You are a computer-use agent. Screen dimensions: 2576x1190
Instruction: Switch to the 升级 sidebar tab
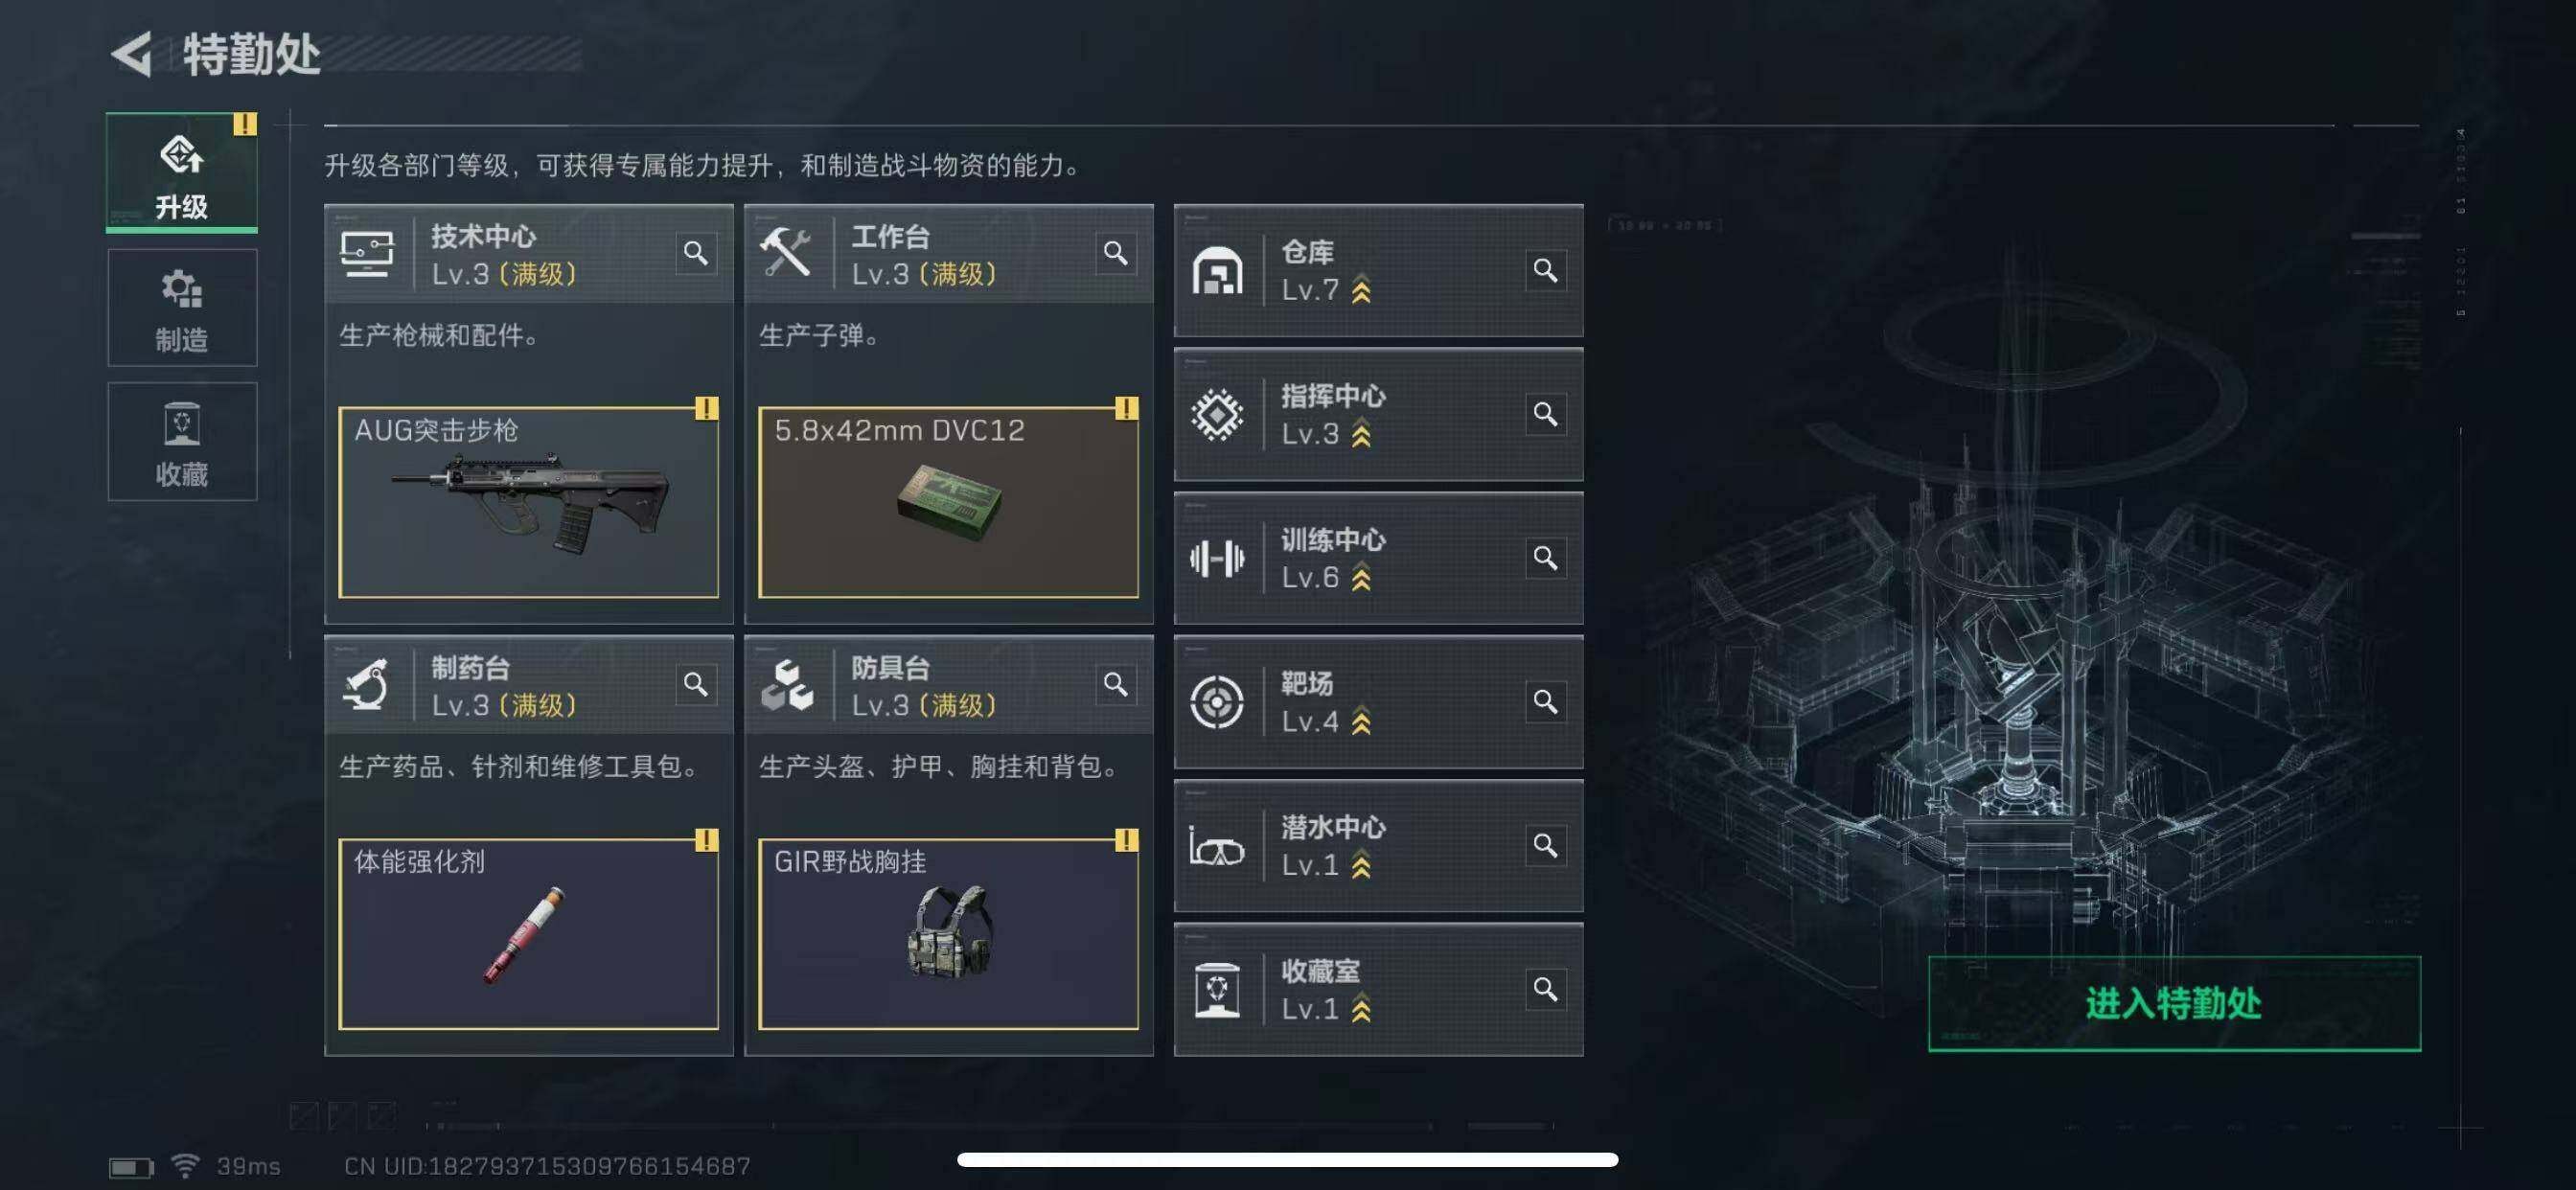(x=182, y=172)
